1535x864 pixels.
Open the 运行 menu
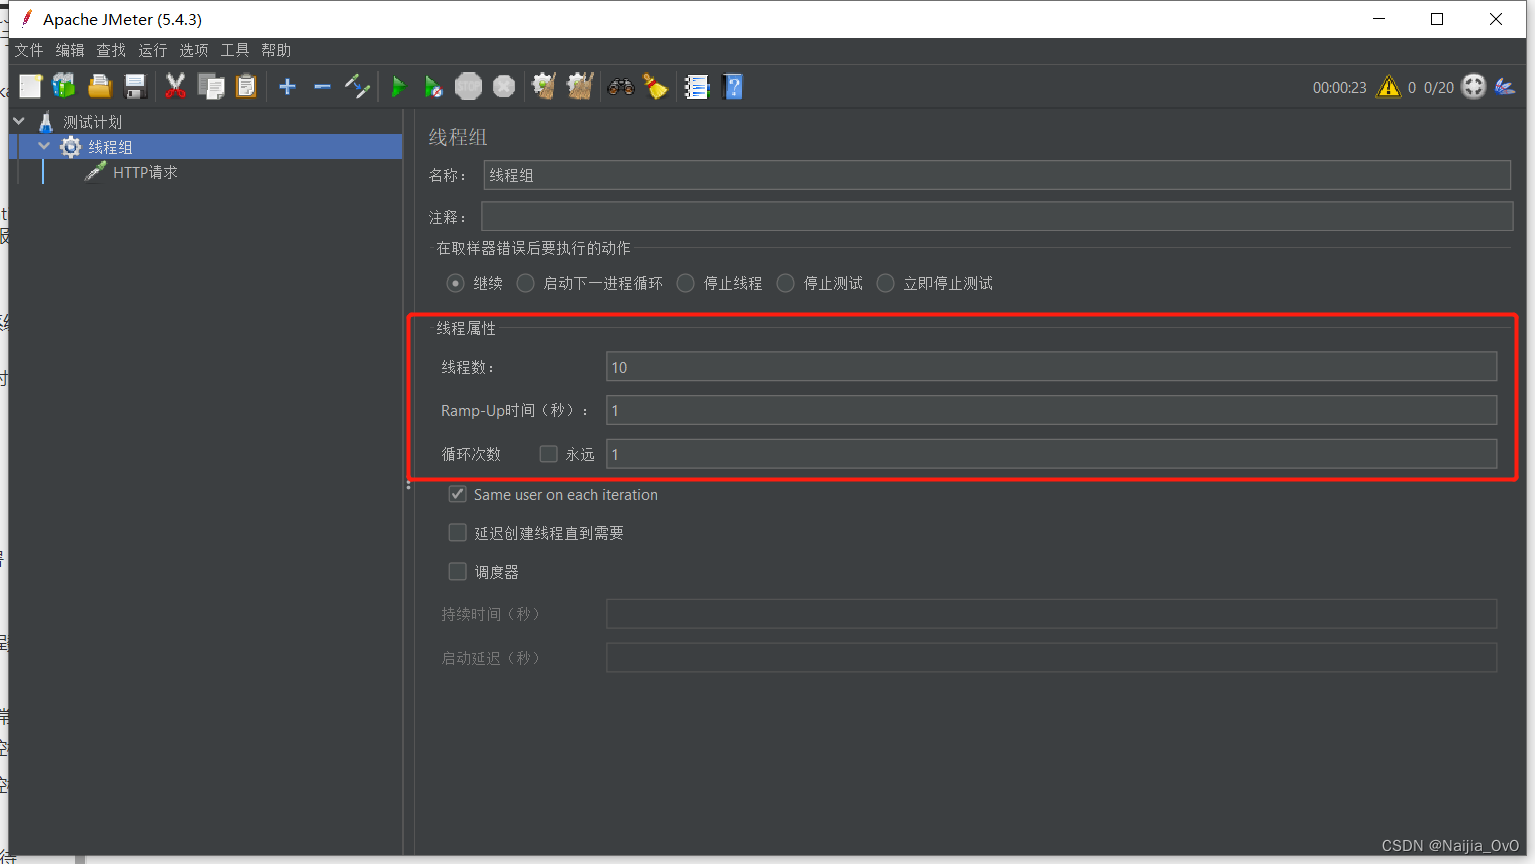[x=153, y=50]
